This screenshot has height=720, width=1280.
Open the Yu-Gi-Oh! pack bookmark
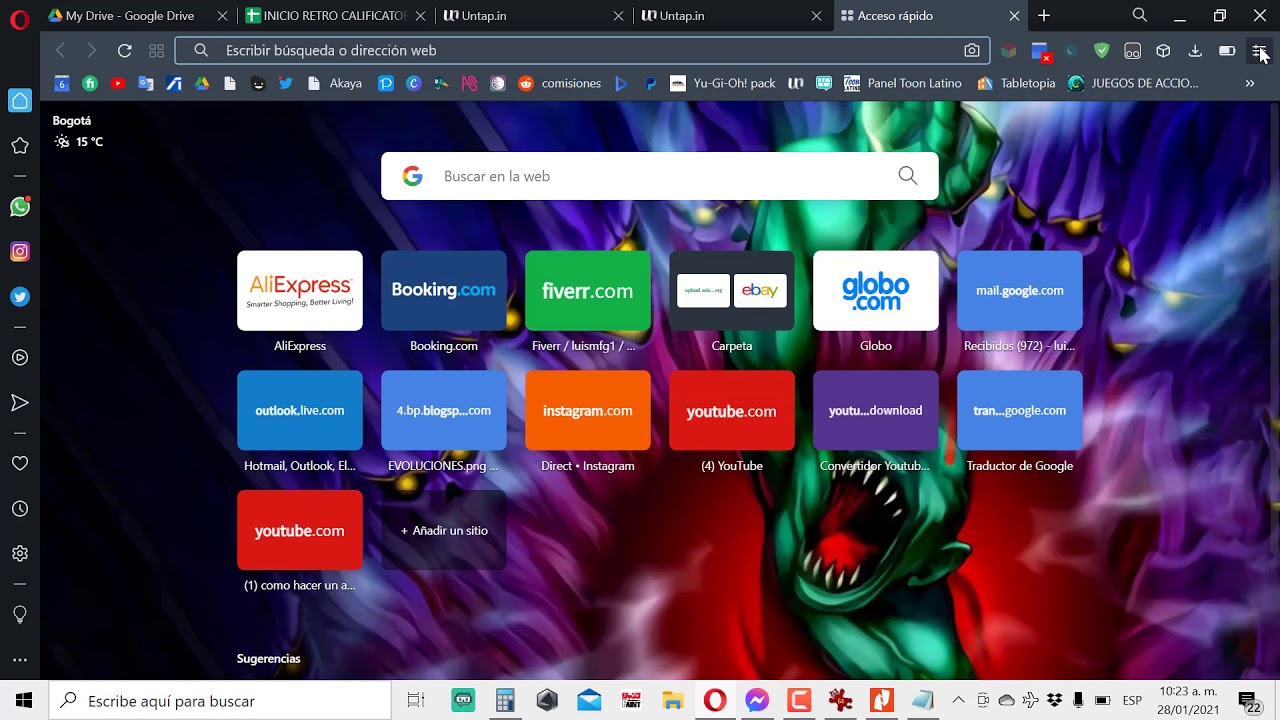coord(723,83)
